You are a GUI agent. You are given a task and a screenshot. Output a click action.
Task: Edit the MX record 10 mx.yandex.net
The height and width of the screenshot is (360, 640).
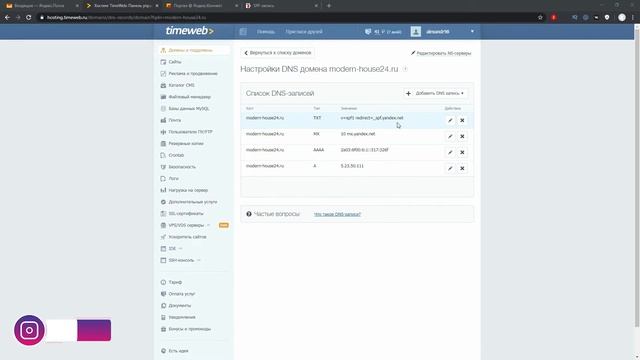click(450, 136)
